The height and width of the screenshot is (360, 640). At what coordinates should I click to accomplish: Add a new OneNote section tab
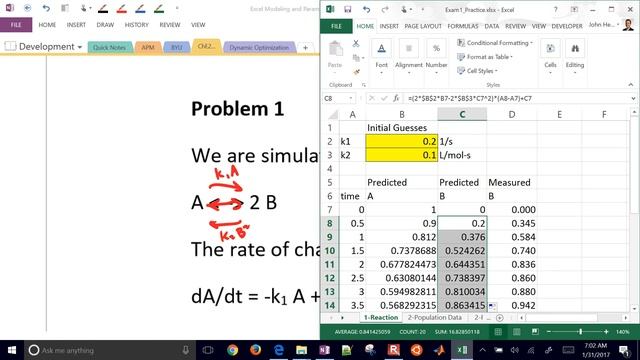pos(305,48)
